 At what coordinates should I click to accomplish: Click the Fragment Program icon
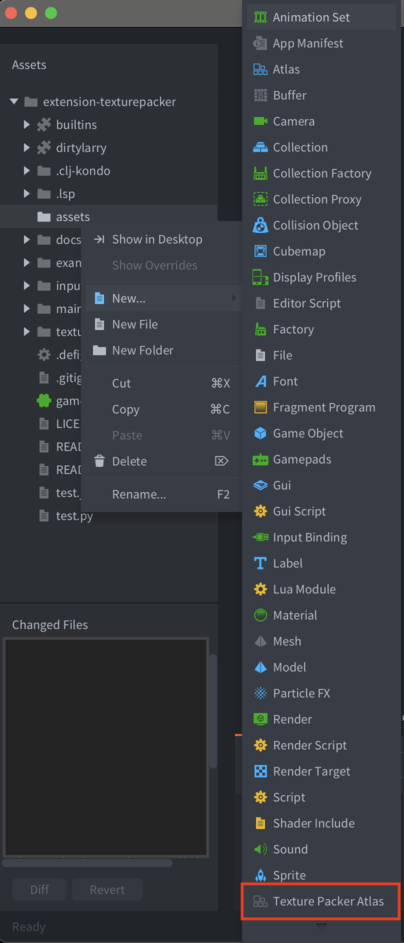pos(260,407)
